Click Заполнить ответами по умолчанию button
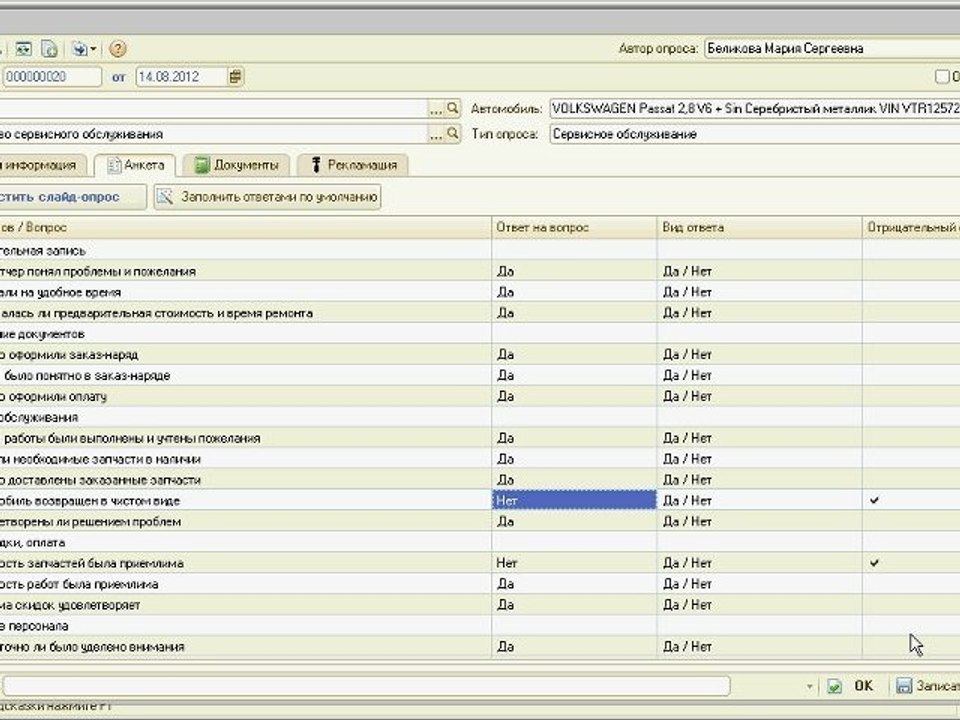 click(268, 197)
